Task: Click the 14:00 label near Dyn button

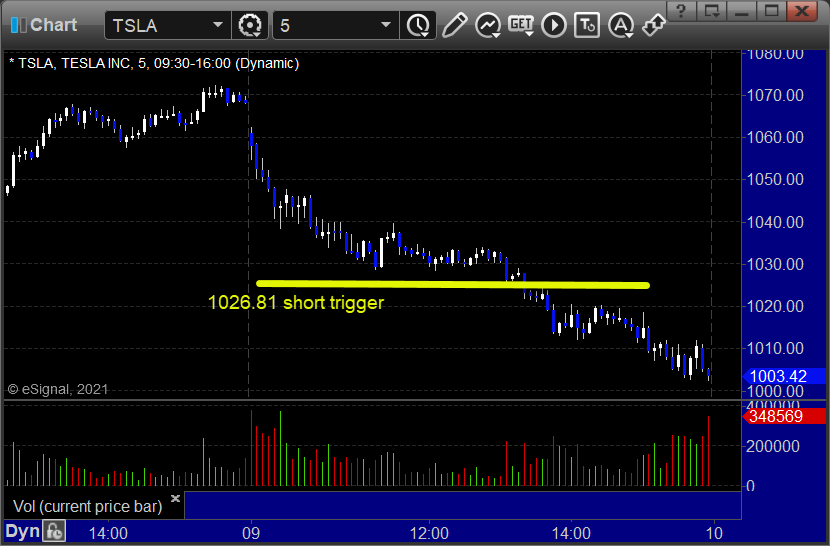Action: (108, 533)
